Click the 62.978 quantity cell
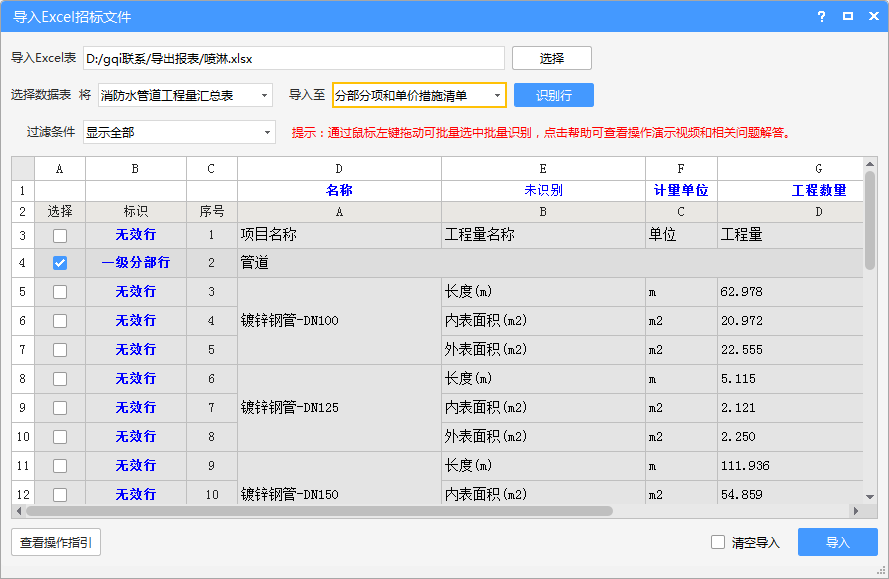This screenshot has width=889, height=579. pos(790,291)
